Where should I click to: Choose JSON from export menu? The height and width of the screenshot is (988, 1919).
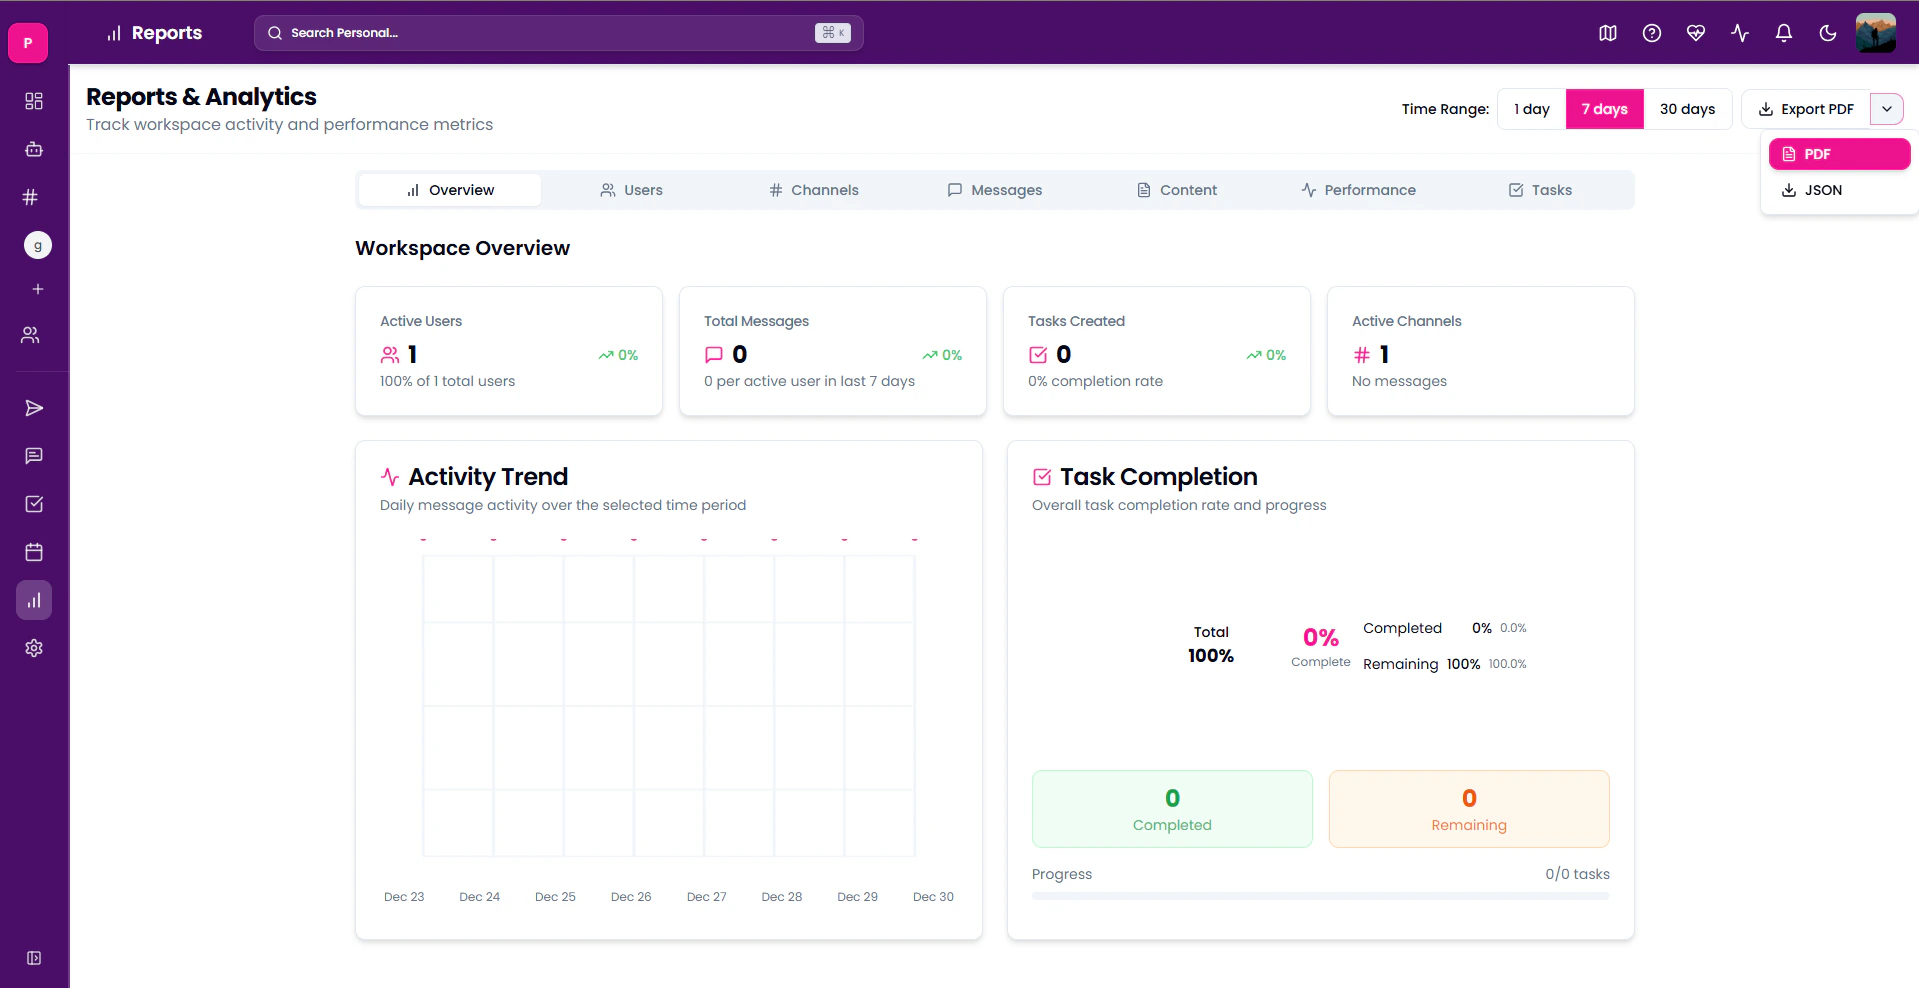coord(1840,190)
